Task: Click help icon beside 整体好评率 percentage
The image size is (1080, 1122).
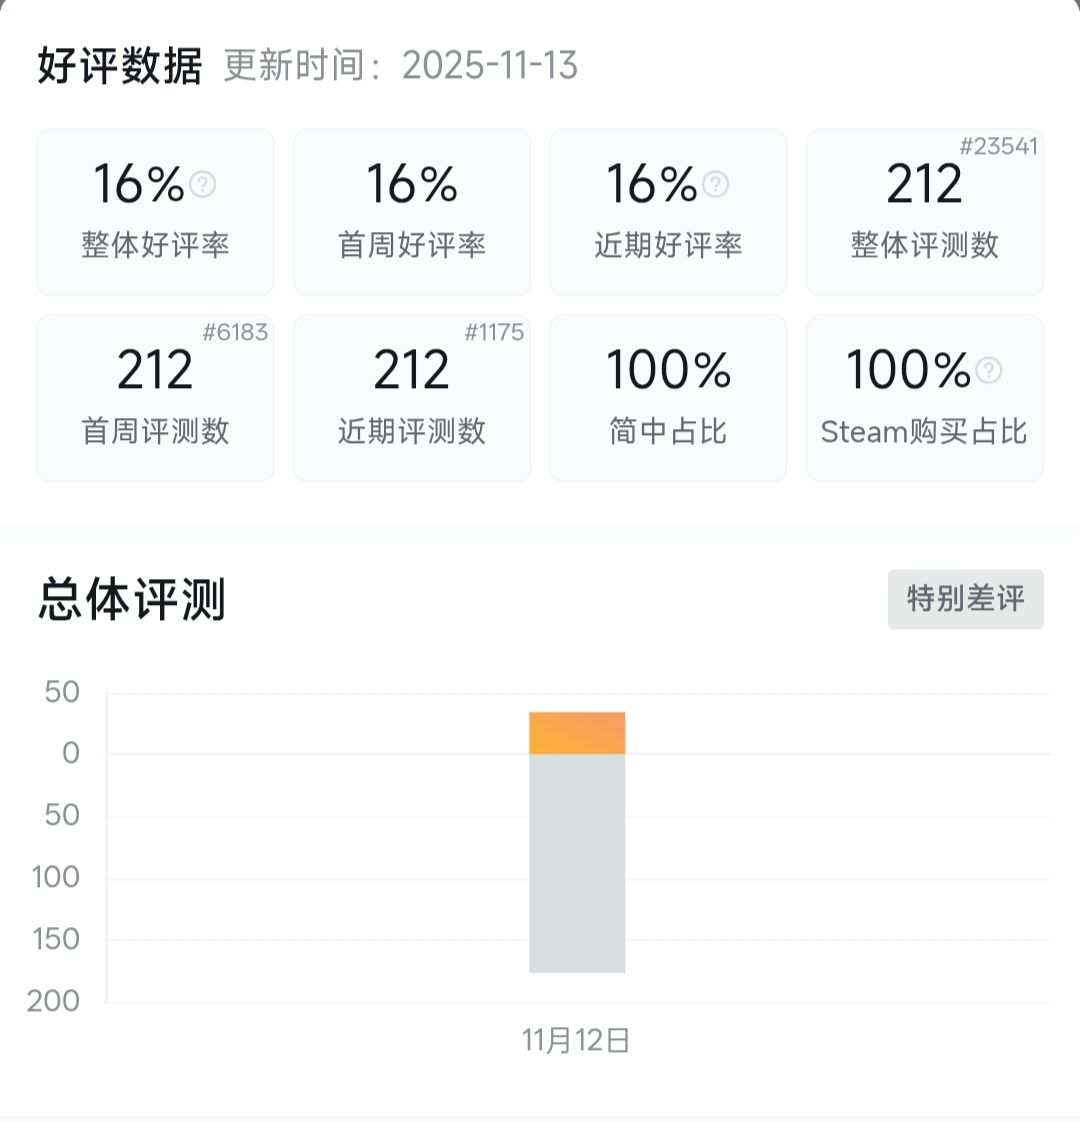Action: point(203,184)
